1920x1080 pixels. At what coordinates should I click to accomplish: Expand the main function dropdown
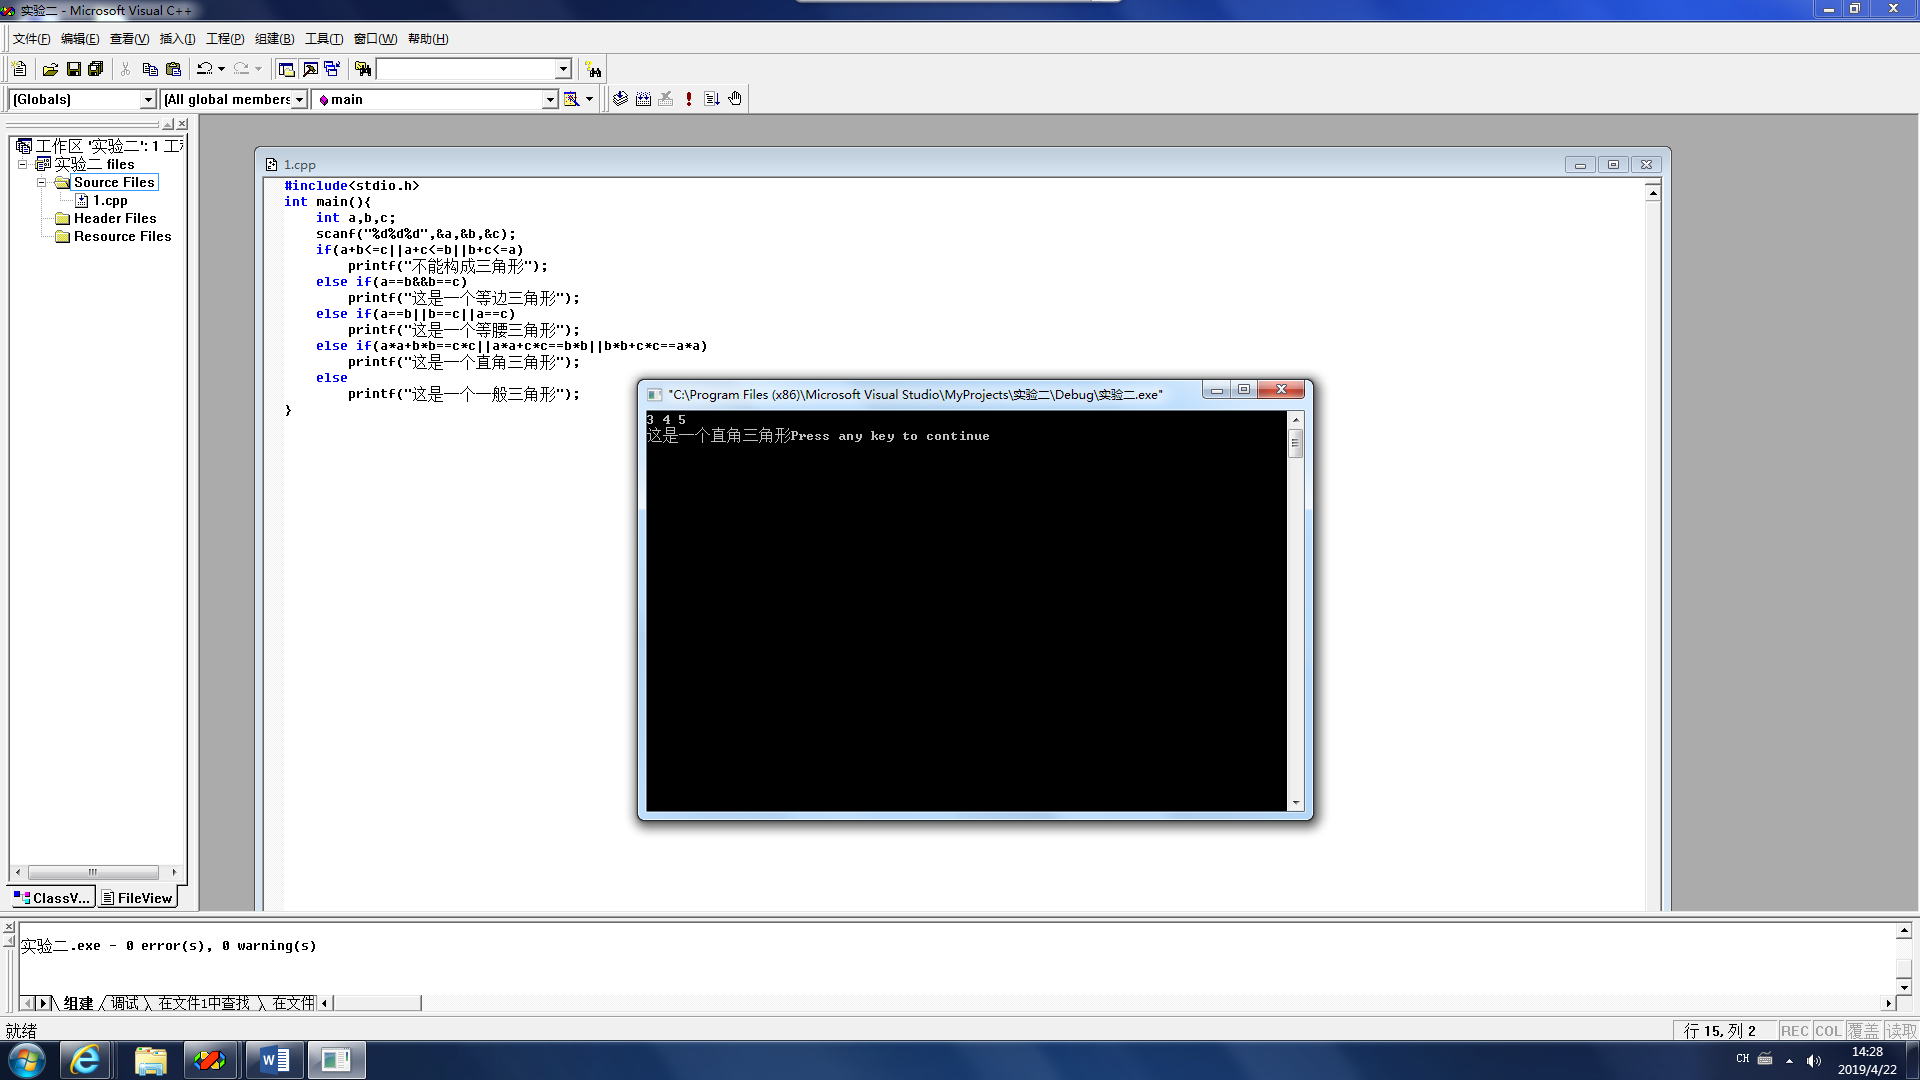point(550,99)
